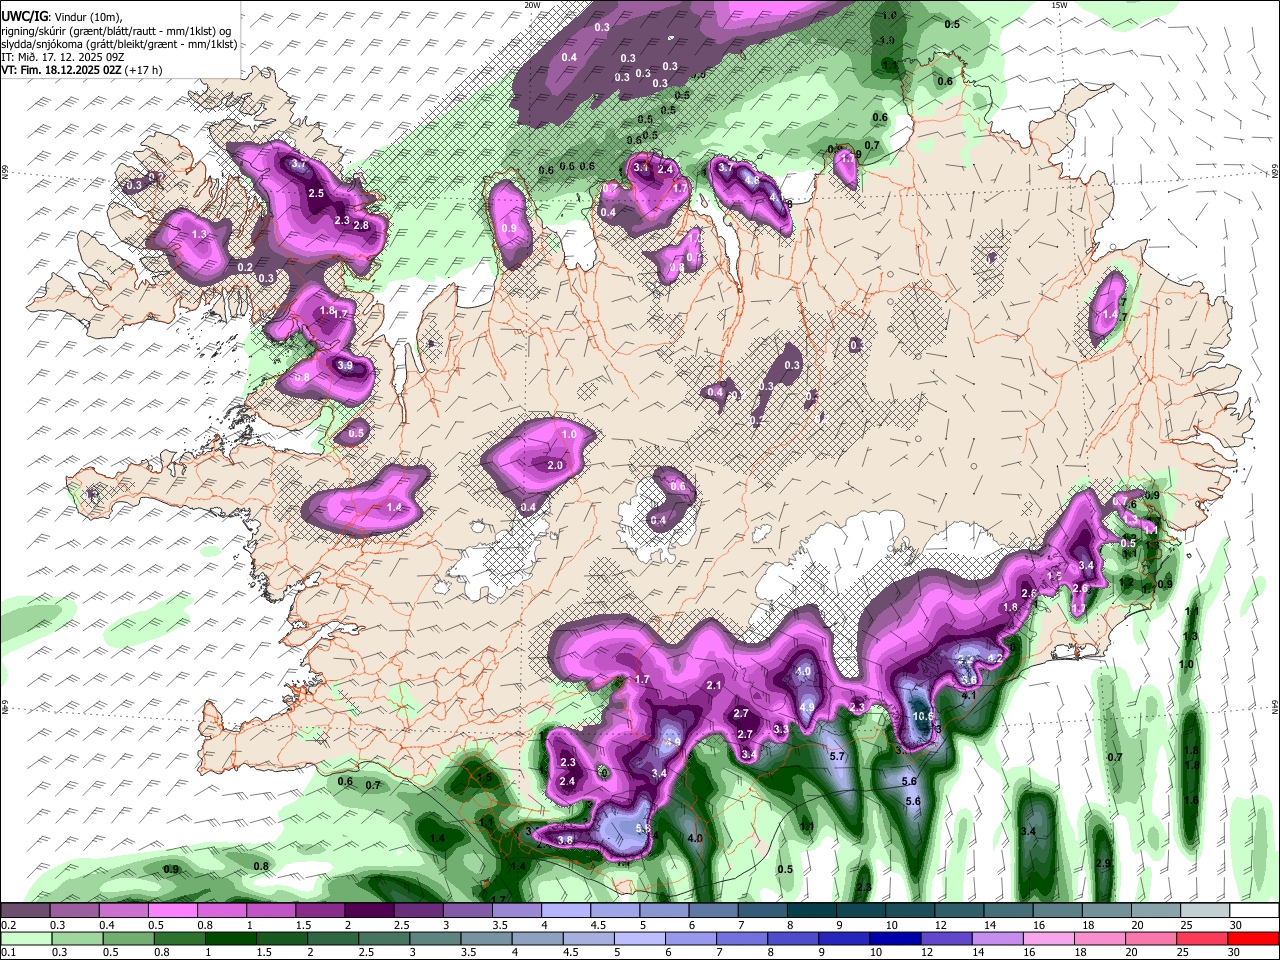Image resolution: width=1280 pixels, height=960 pixels.
Task: Click the bold UWC/IG title text
Action: tap(24, 17)
